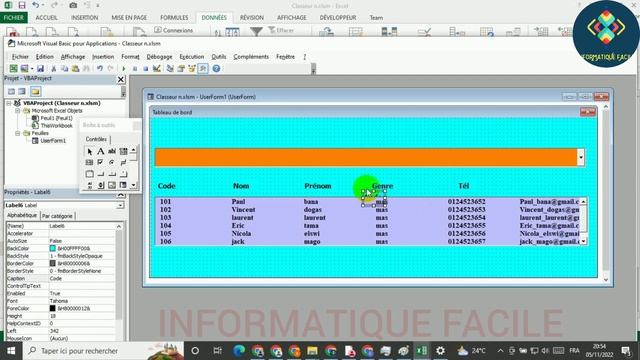Select the 'Prénom' label on the UserForm
This screenshot has height=360, width=640.
coord(318,186)
